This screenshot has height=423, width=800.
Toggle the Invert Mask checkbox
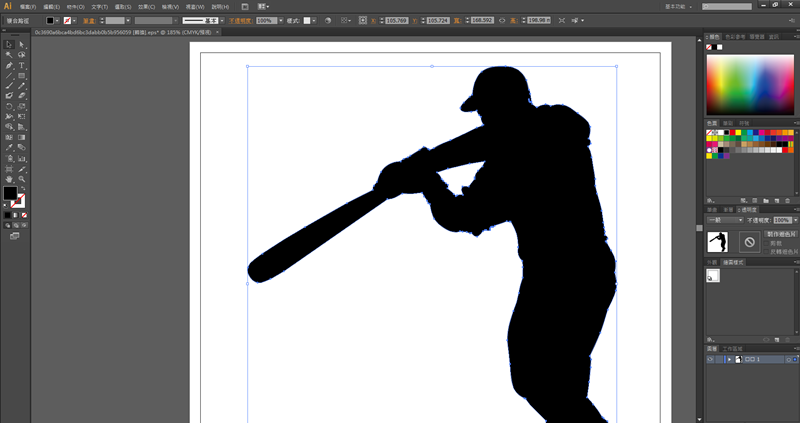766,251
